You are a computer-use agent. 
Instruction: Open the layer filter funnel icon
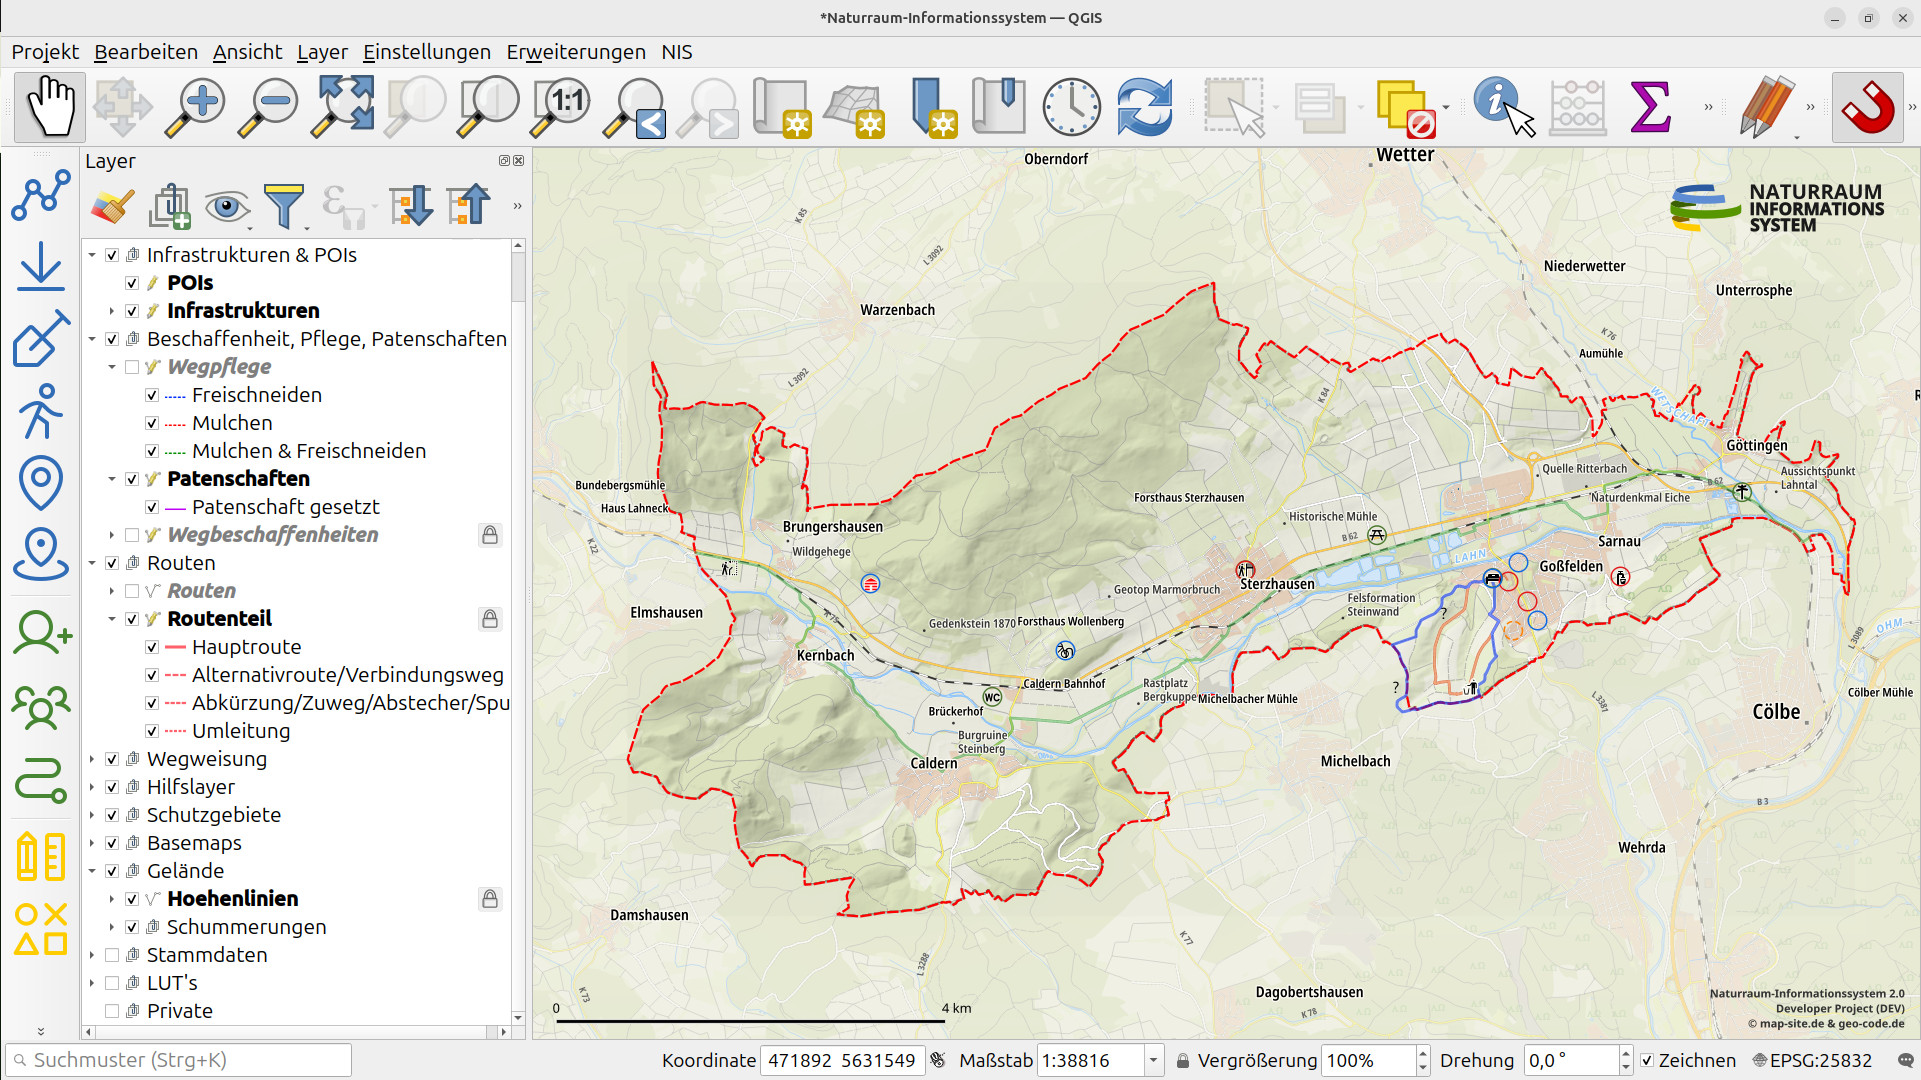point(284,206)
